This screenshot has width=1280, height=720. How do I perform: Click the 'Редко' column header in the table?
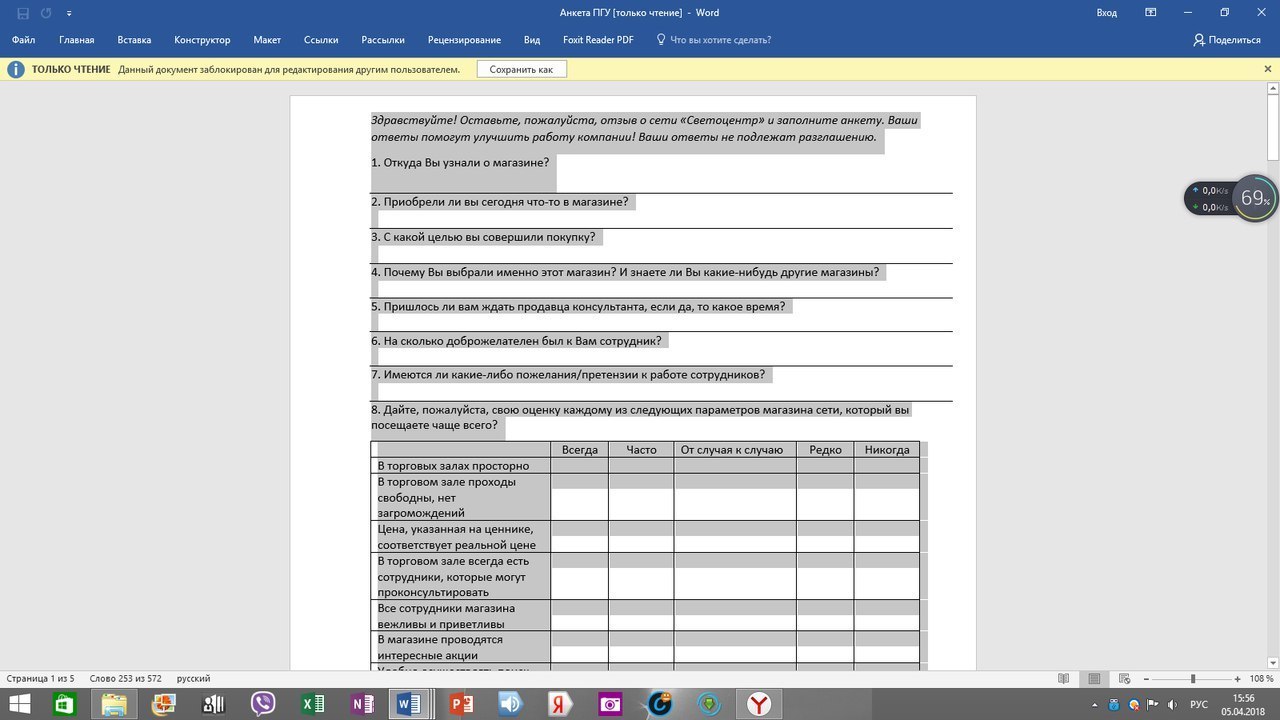pos(825,450)
